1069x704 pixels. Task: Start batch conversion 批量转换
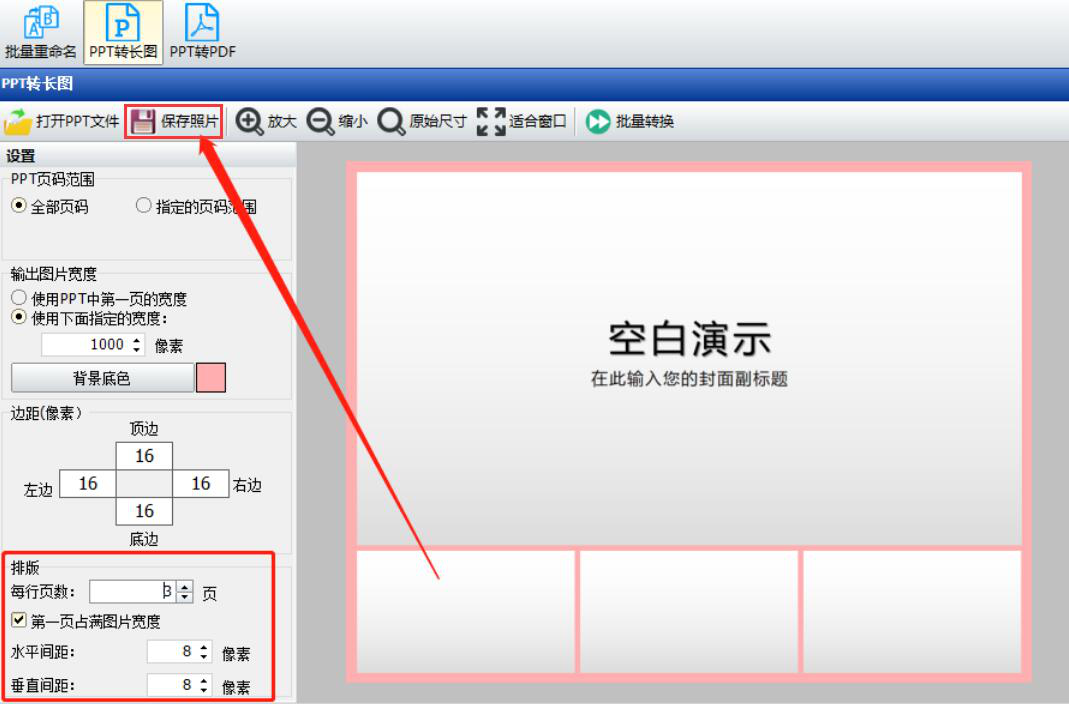pos(630,121)
